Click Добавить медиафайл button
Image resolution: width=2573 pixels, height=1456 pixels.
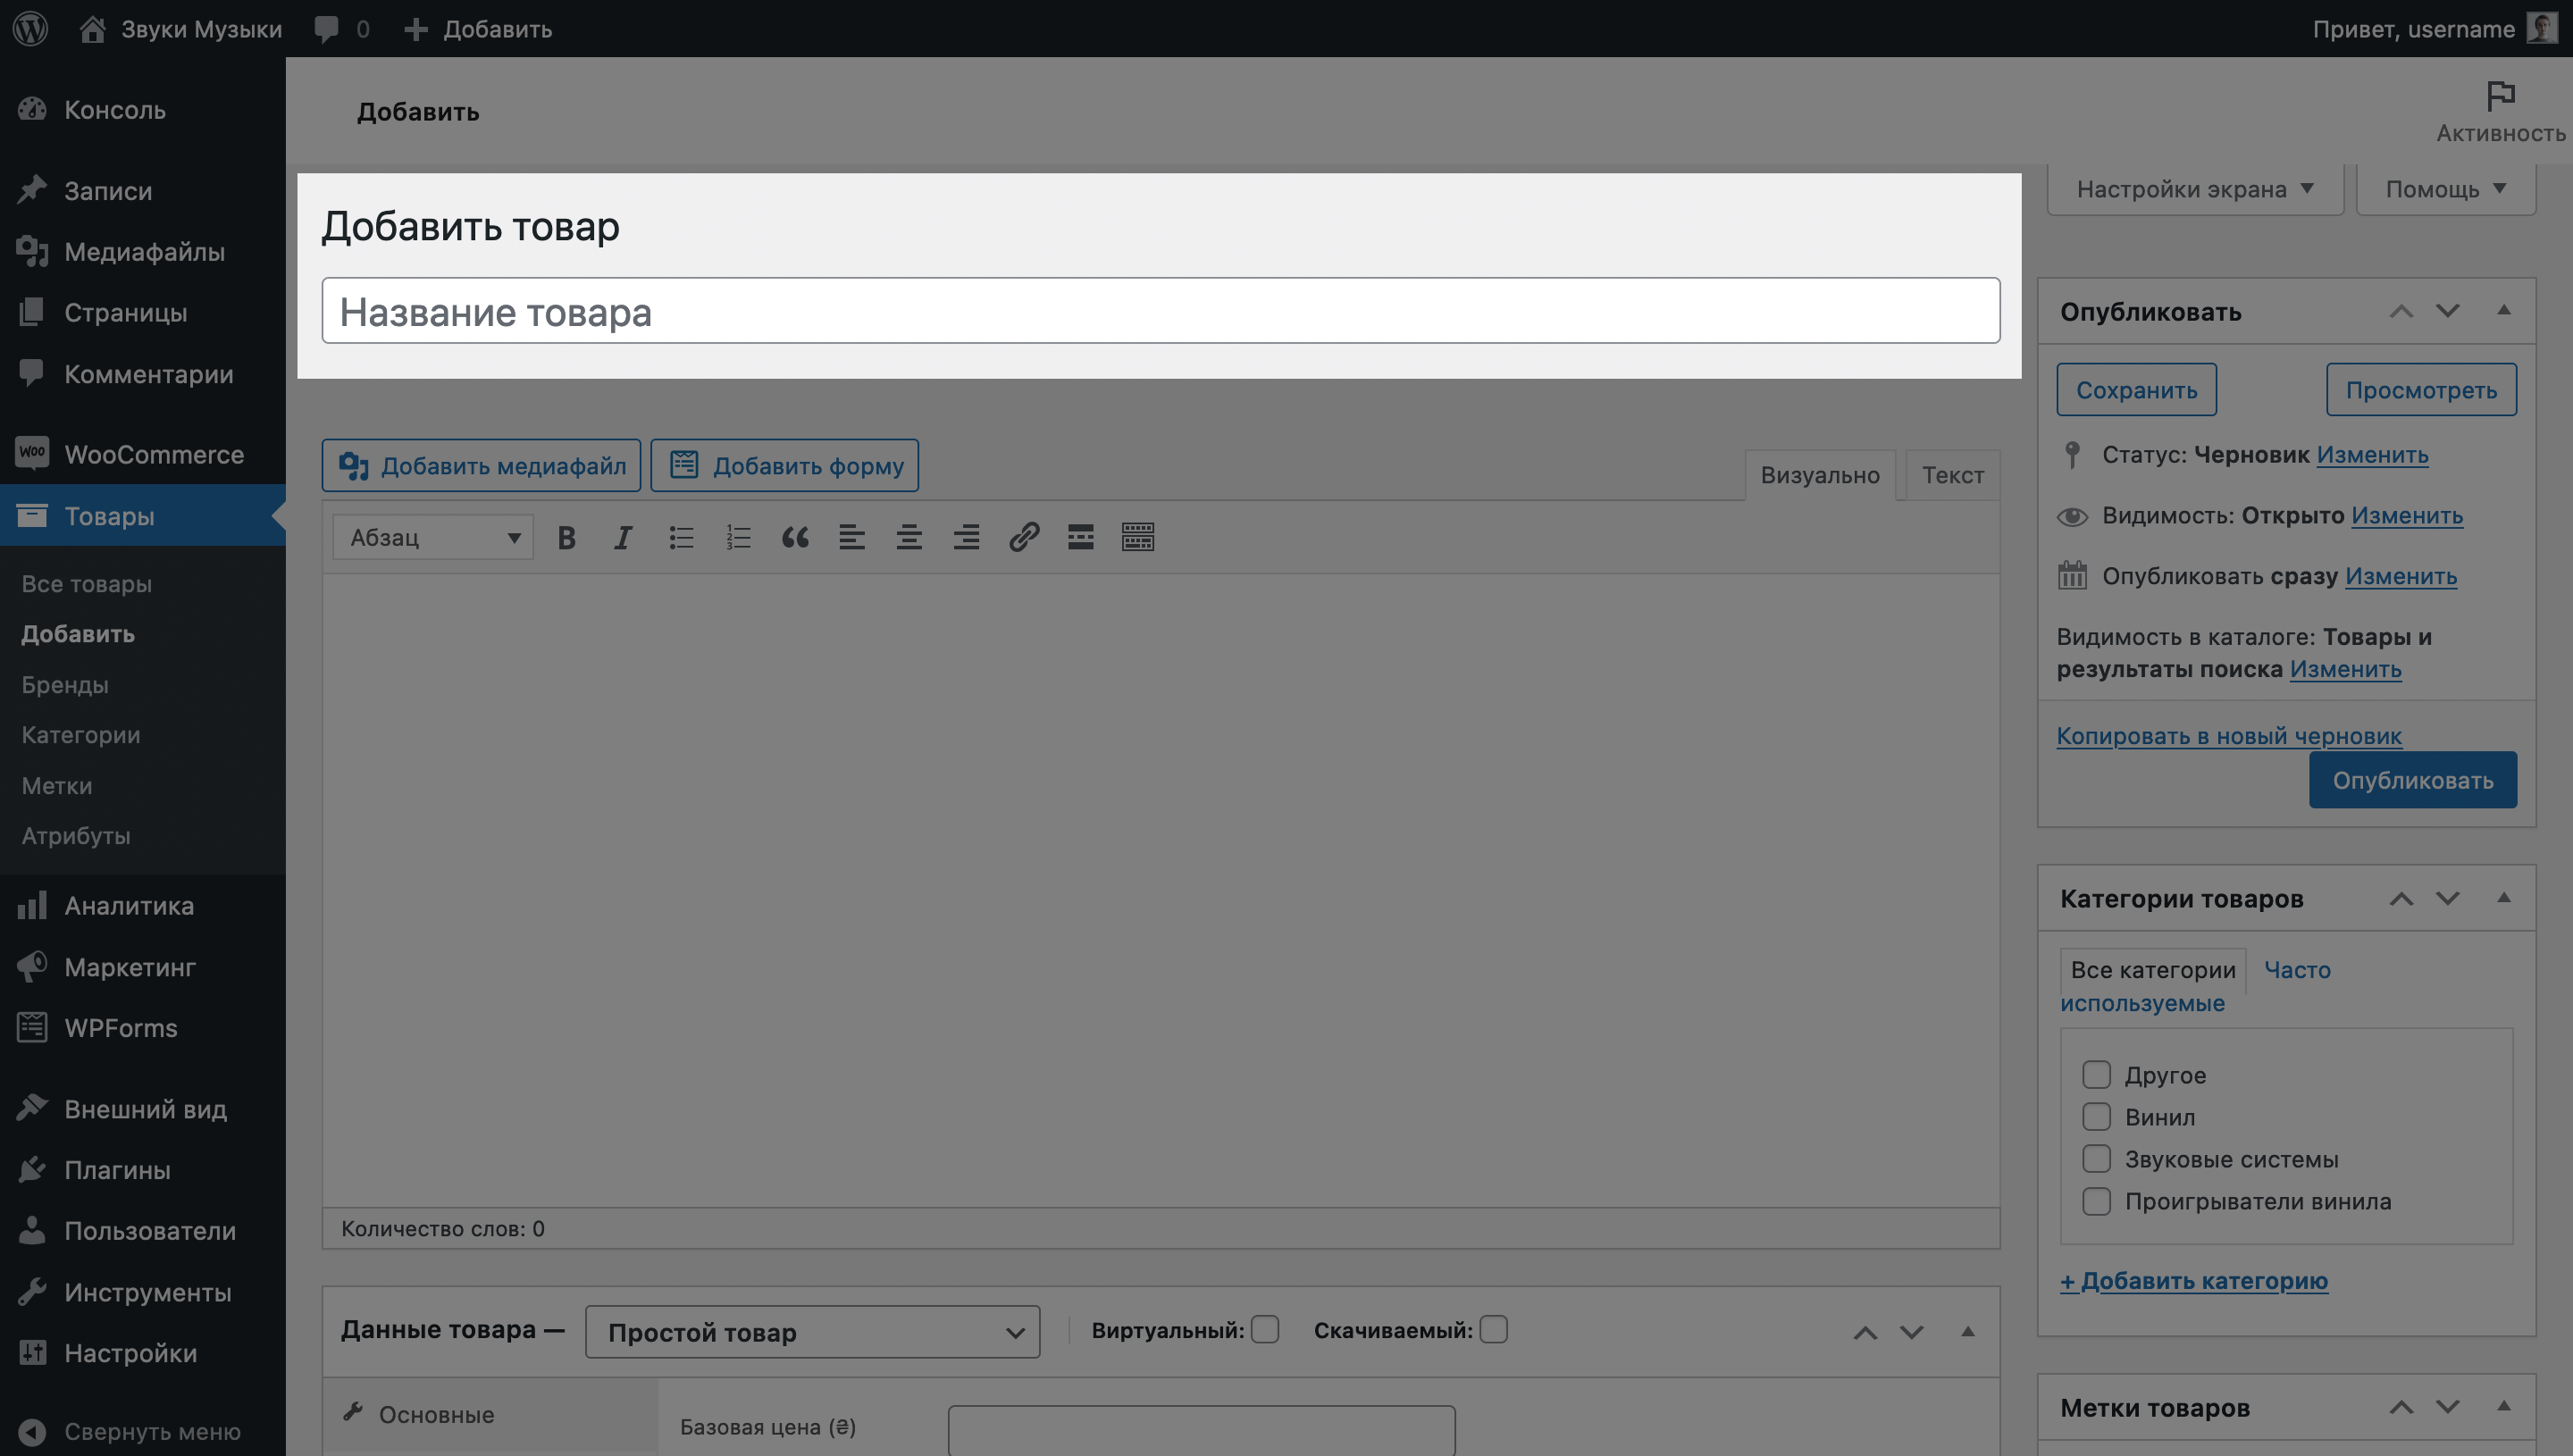481,466
